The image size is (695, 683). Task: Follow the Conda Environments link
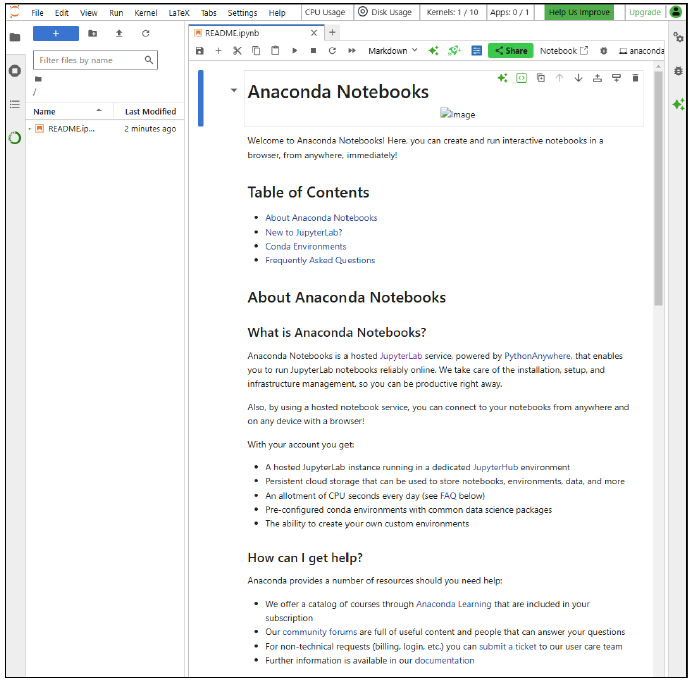(x=305, y=246)
